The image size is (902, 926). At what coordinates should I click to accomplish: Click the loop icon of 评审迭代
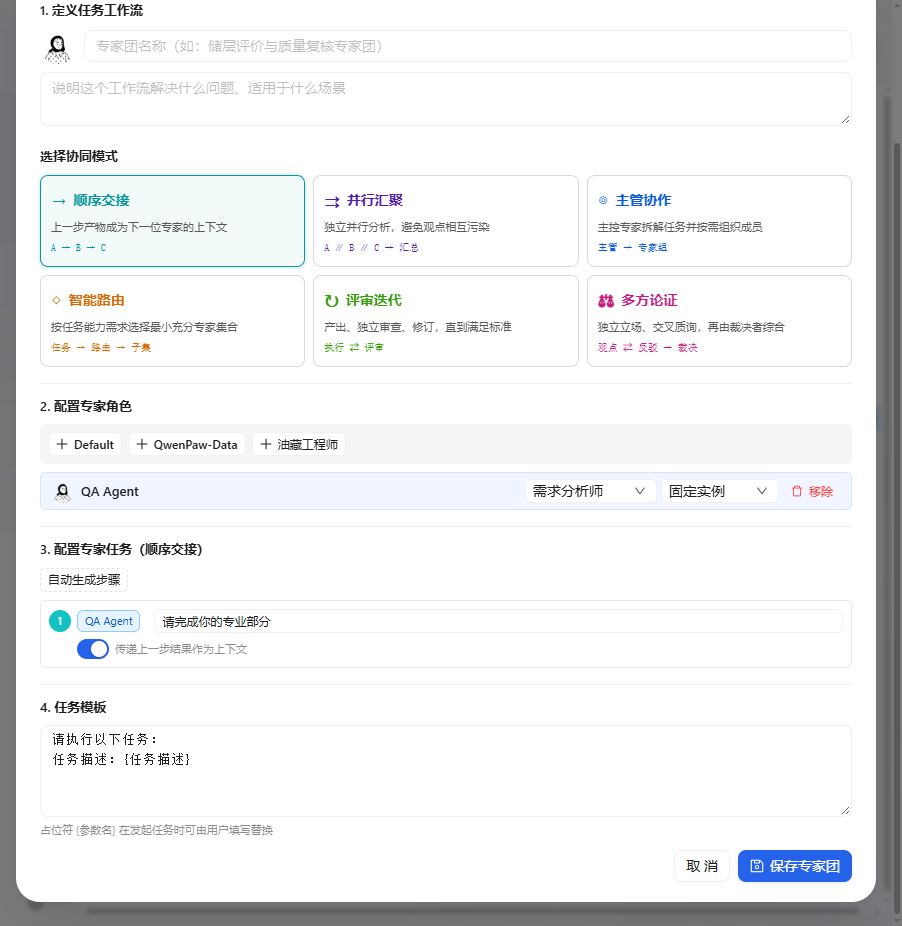[331, 301]
